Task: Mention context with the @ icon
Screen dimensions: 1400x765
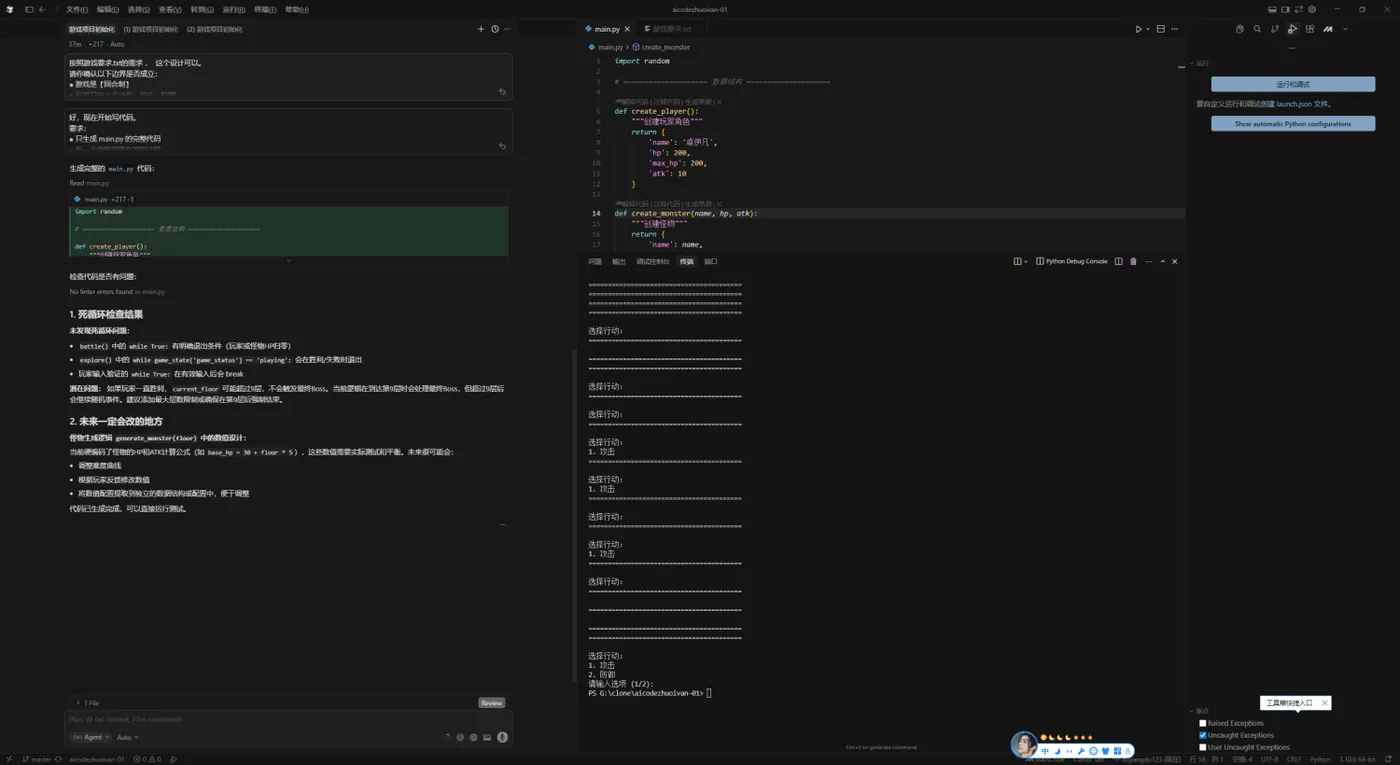Action: pos(460,737)
